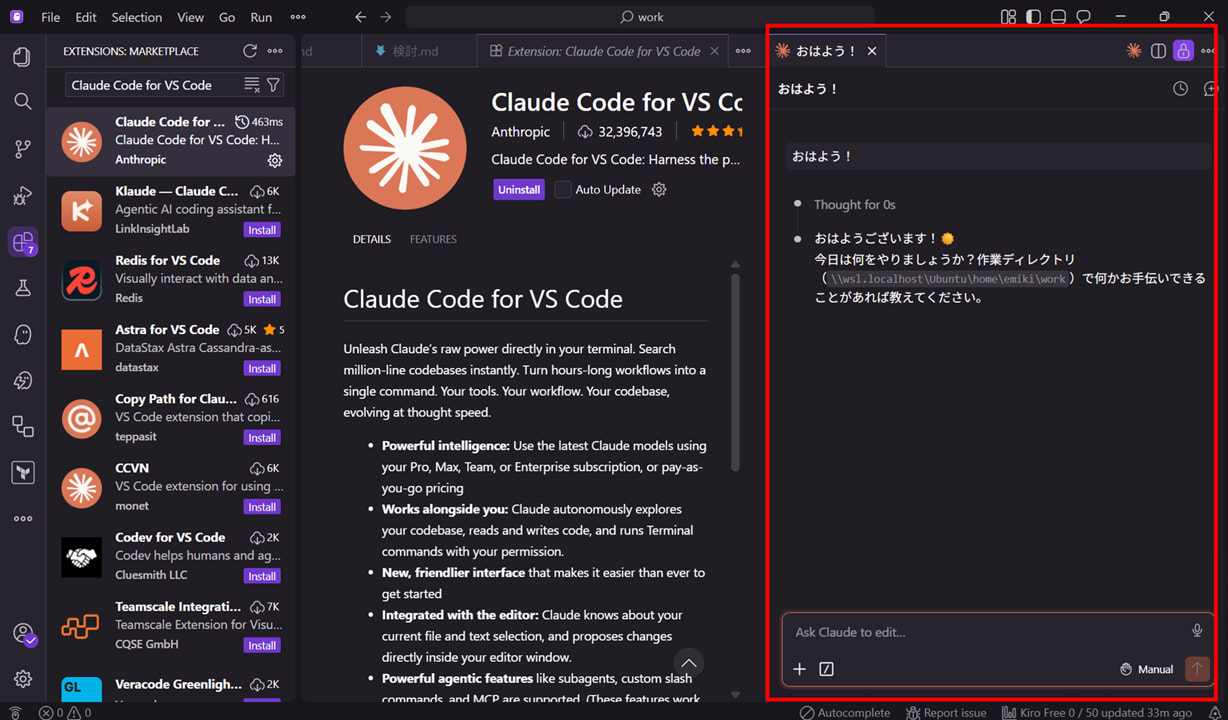The image size is (1228, 720).
Task: Refresh the Extensions Marketplace list
Action: coord(250,51)
